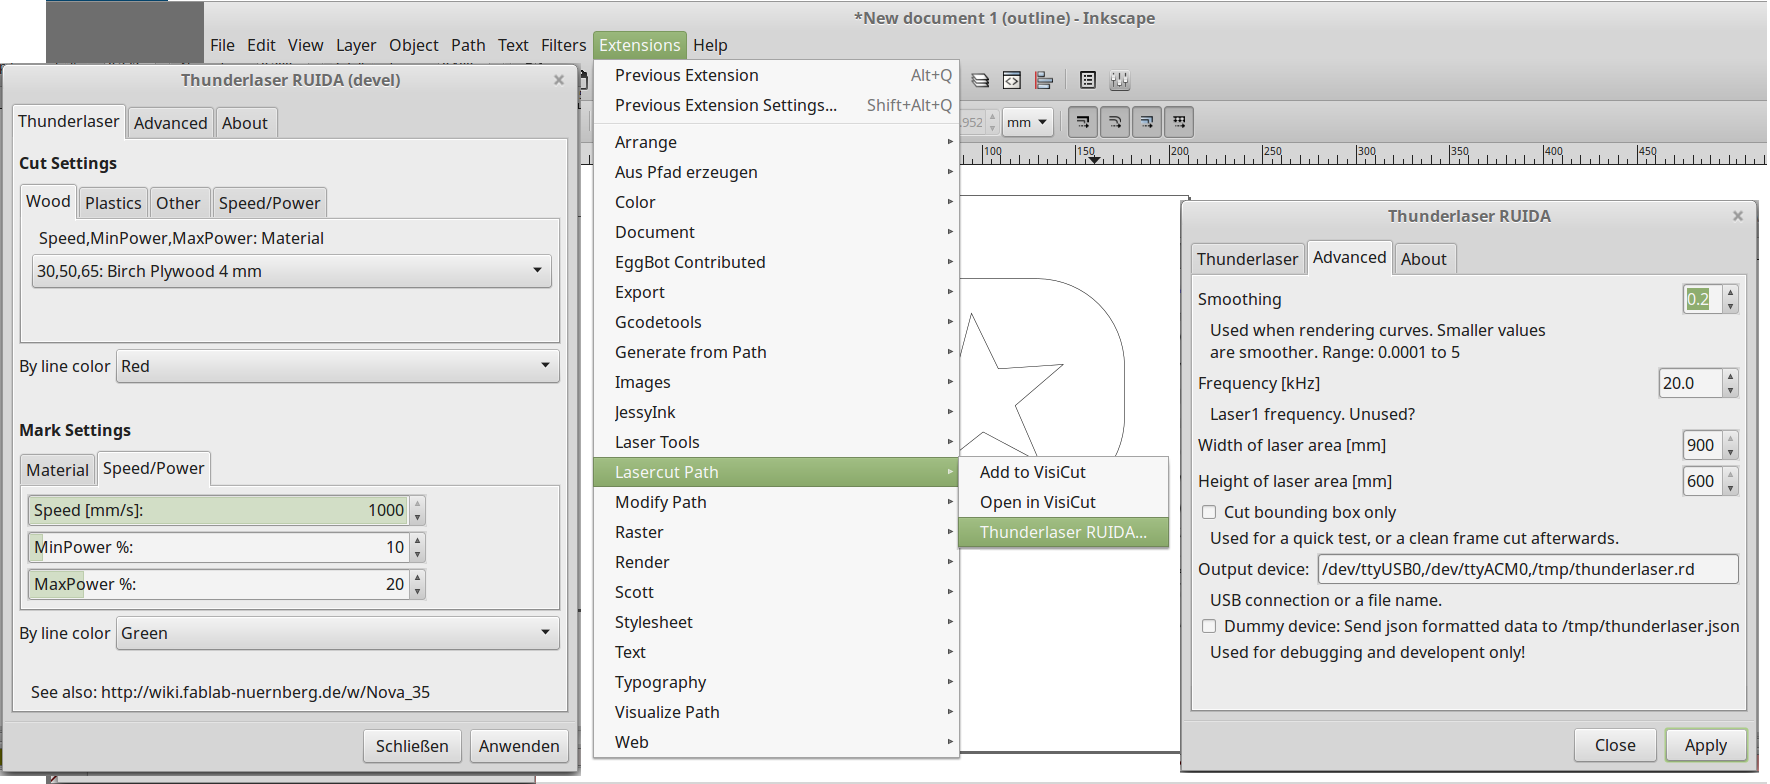Open Align and Distribute icon
Screen dimensions: 1770x784
(x=1044, y=80)
